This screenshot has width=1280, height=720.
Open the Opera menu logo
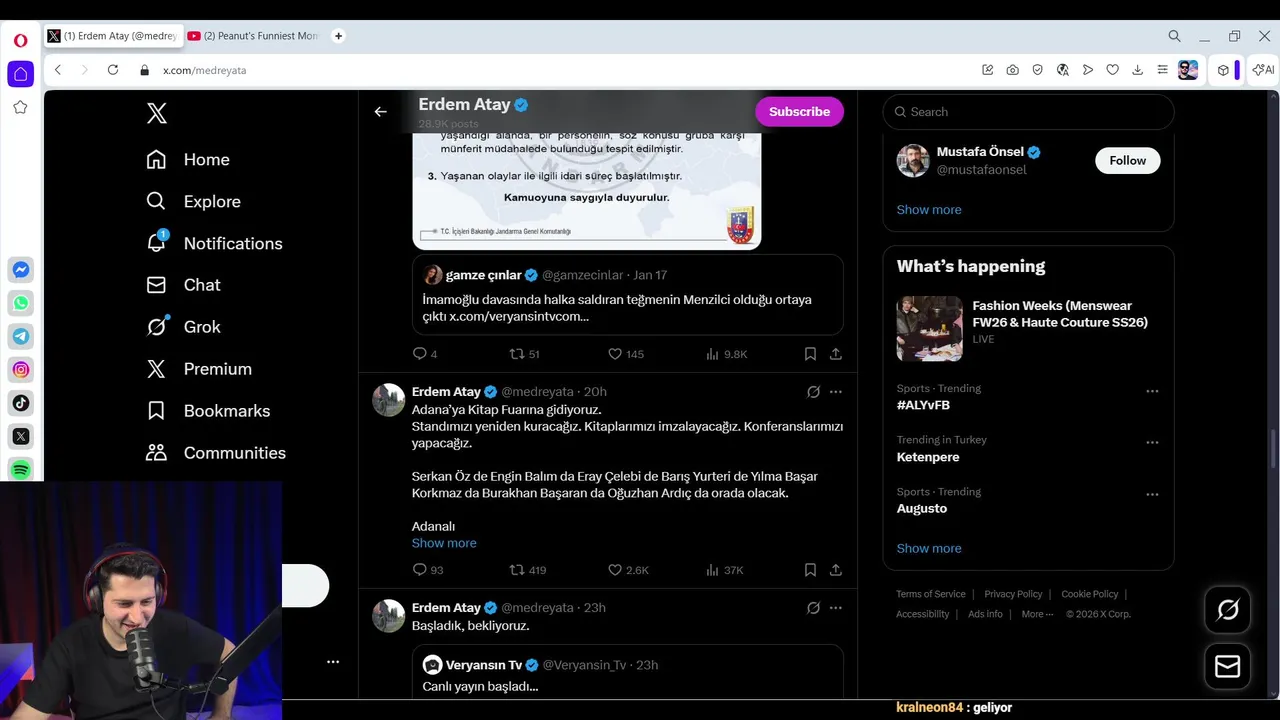click(20, 41)
